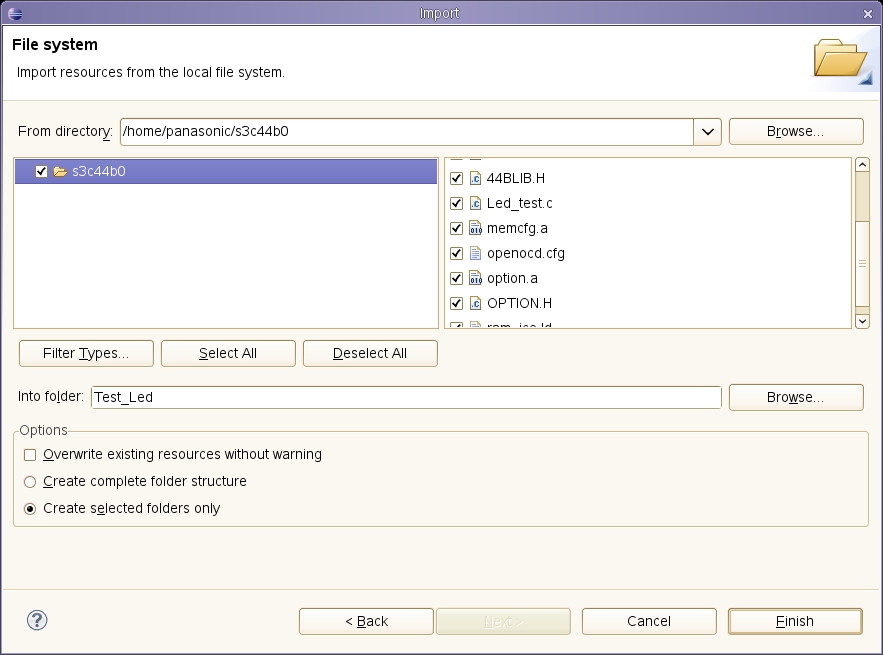Select the OPTION.H file name

tap(519, 303)
